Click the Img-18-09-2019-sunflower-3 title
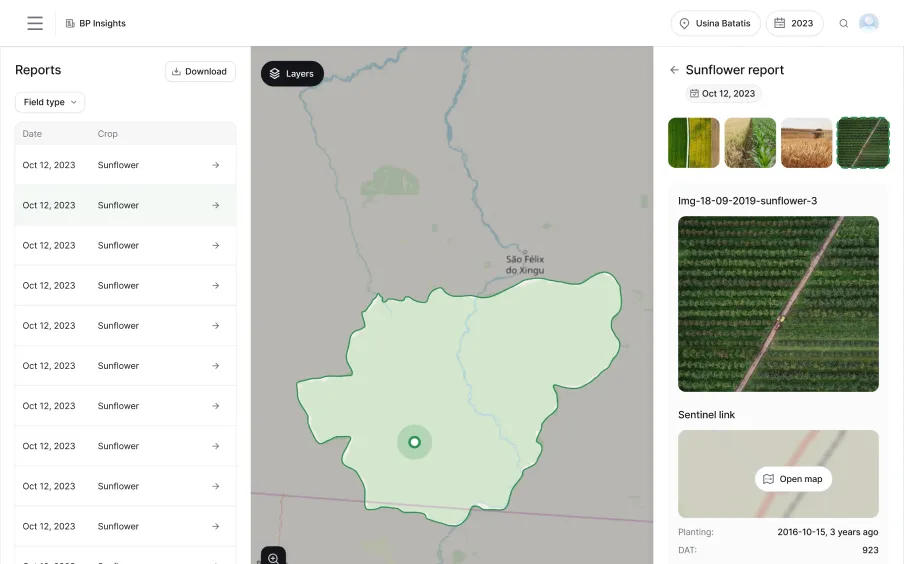Image resolution: width=904 pixels, height=564 pixels. tap(747, 201)
